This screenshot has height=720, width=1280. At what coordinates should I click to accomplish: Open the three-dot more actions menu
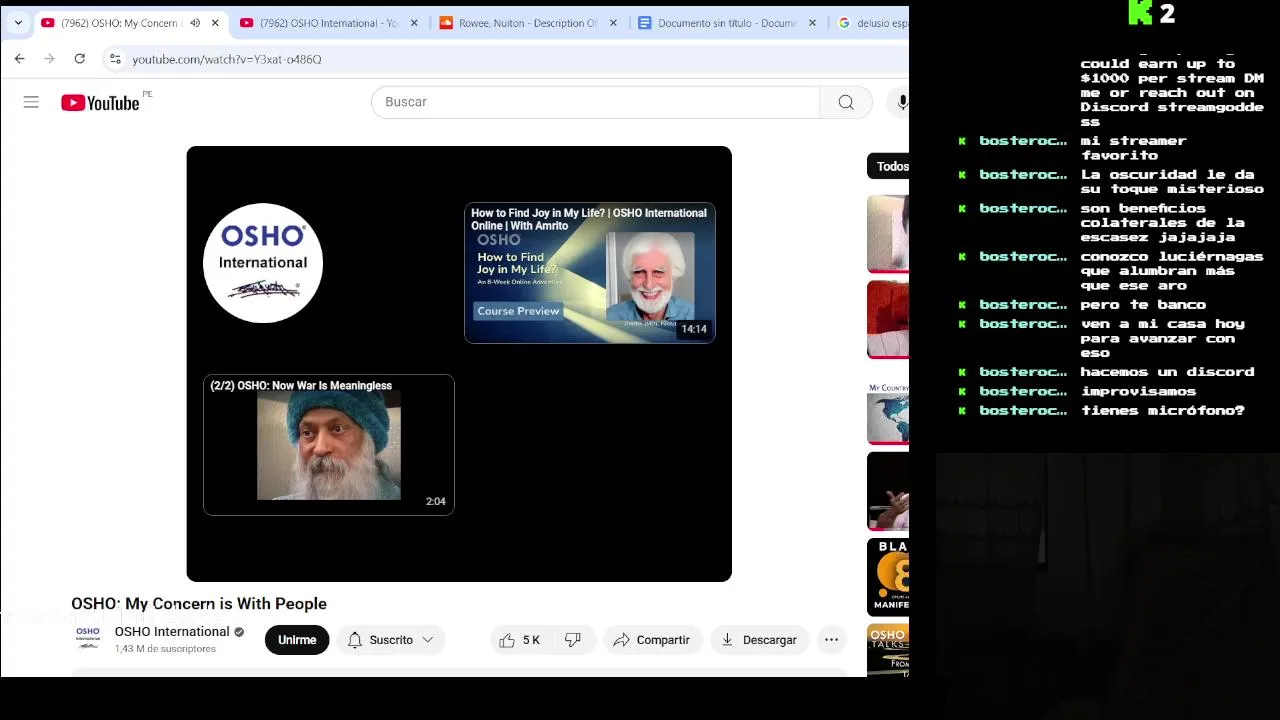(831, 640)
